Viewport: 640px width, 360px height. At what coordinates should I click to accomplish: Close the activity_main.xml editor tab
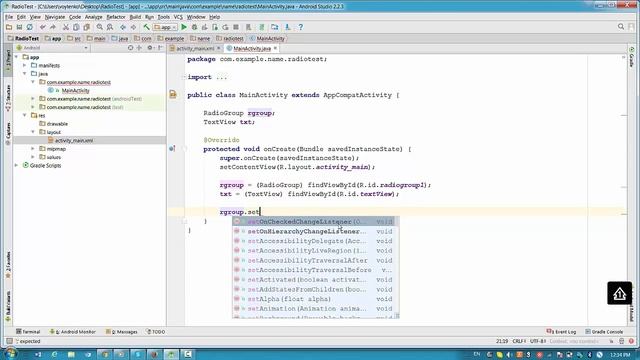(219, 48)
